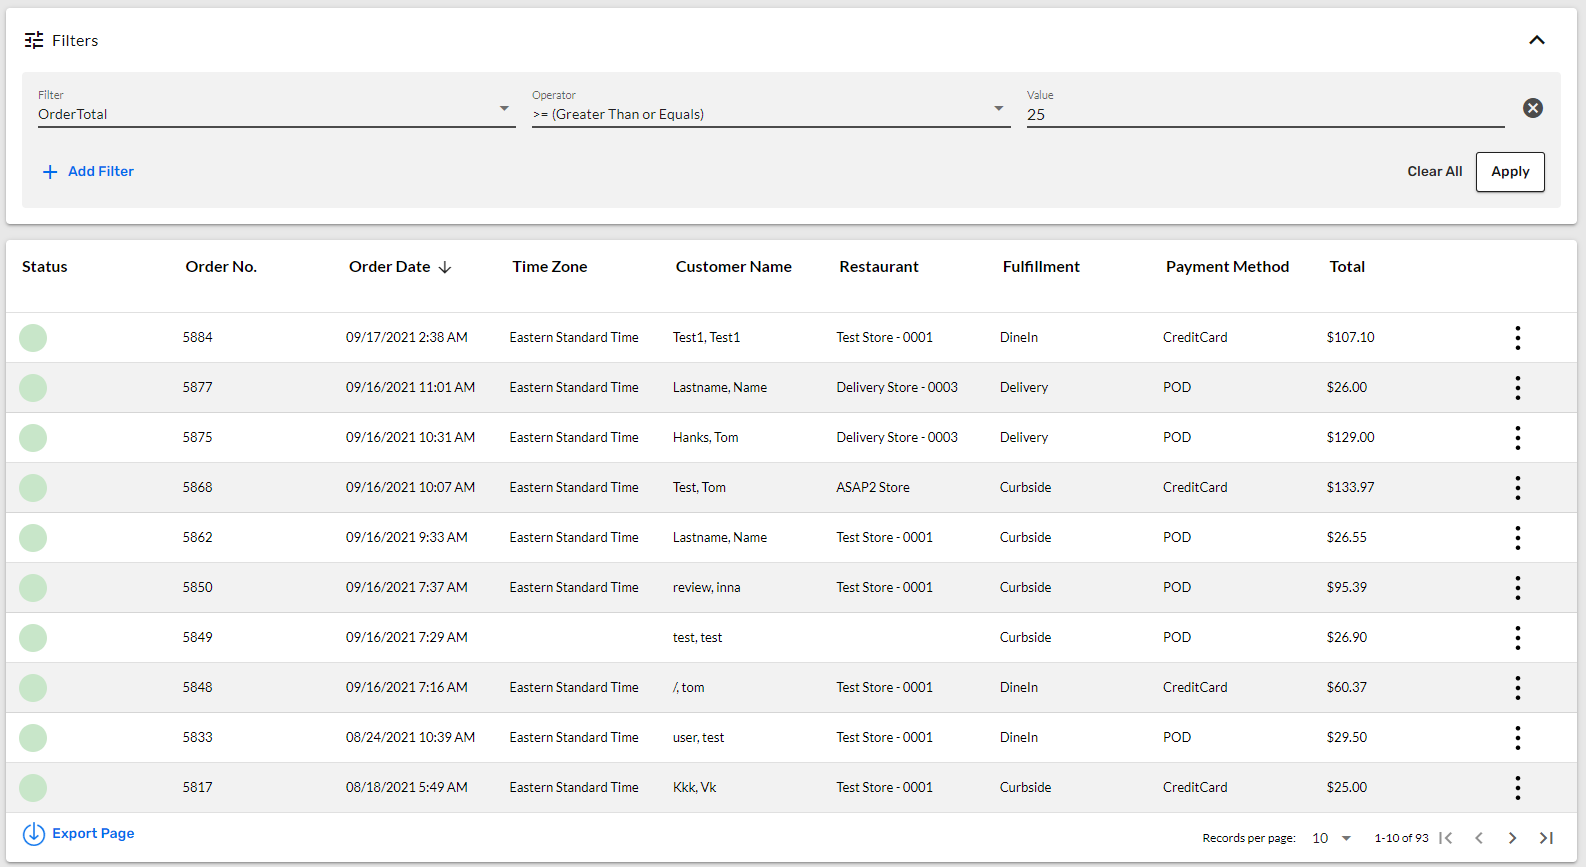Click the Export Page download icon
1586x867 pixels.
tap(34, 834)
